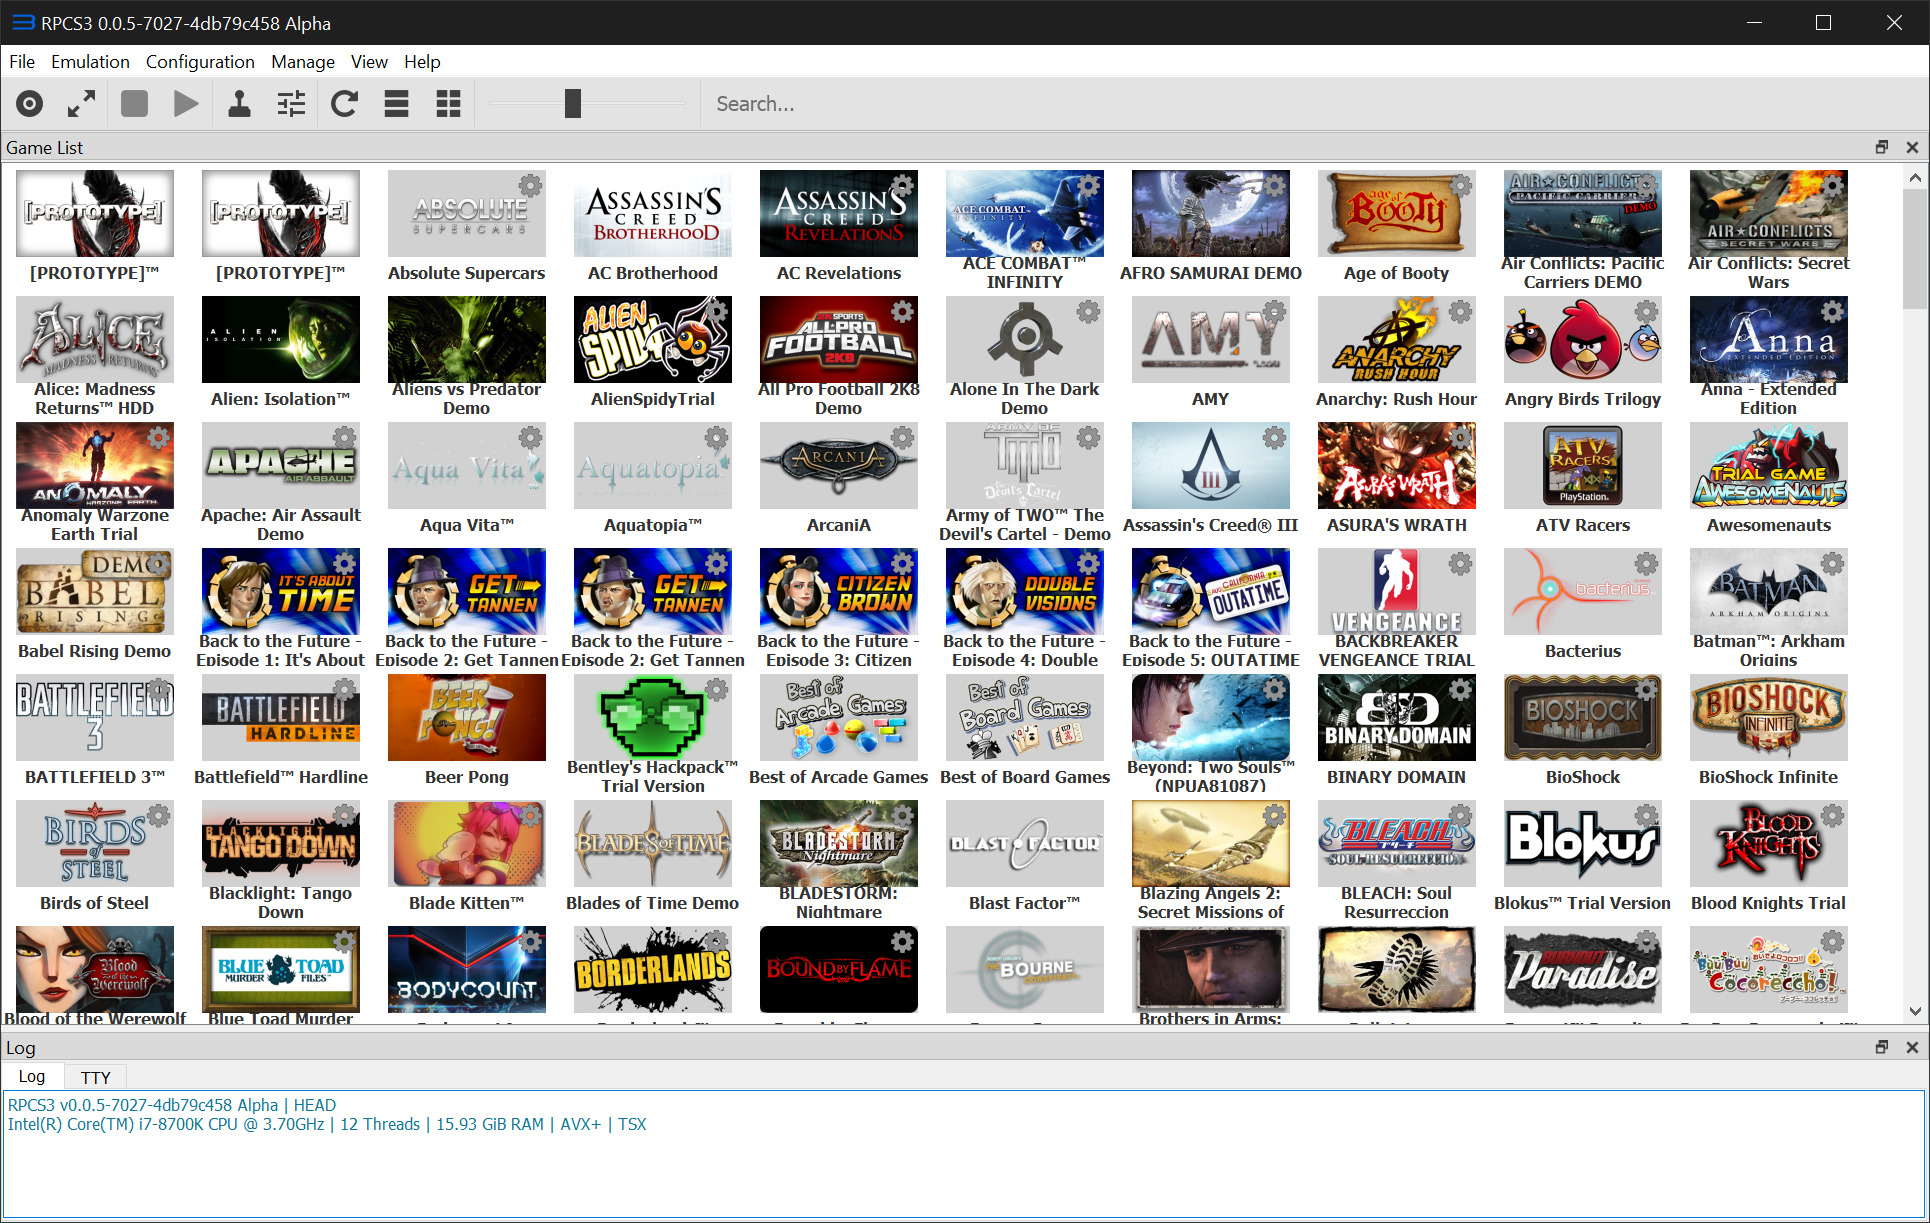Float the Game List panel
The width and height of the screenshot is (1930, 1223).
[x=1882, y=147]
